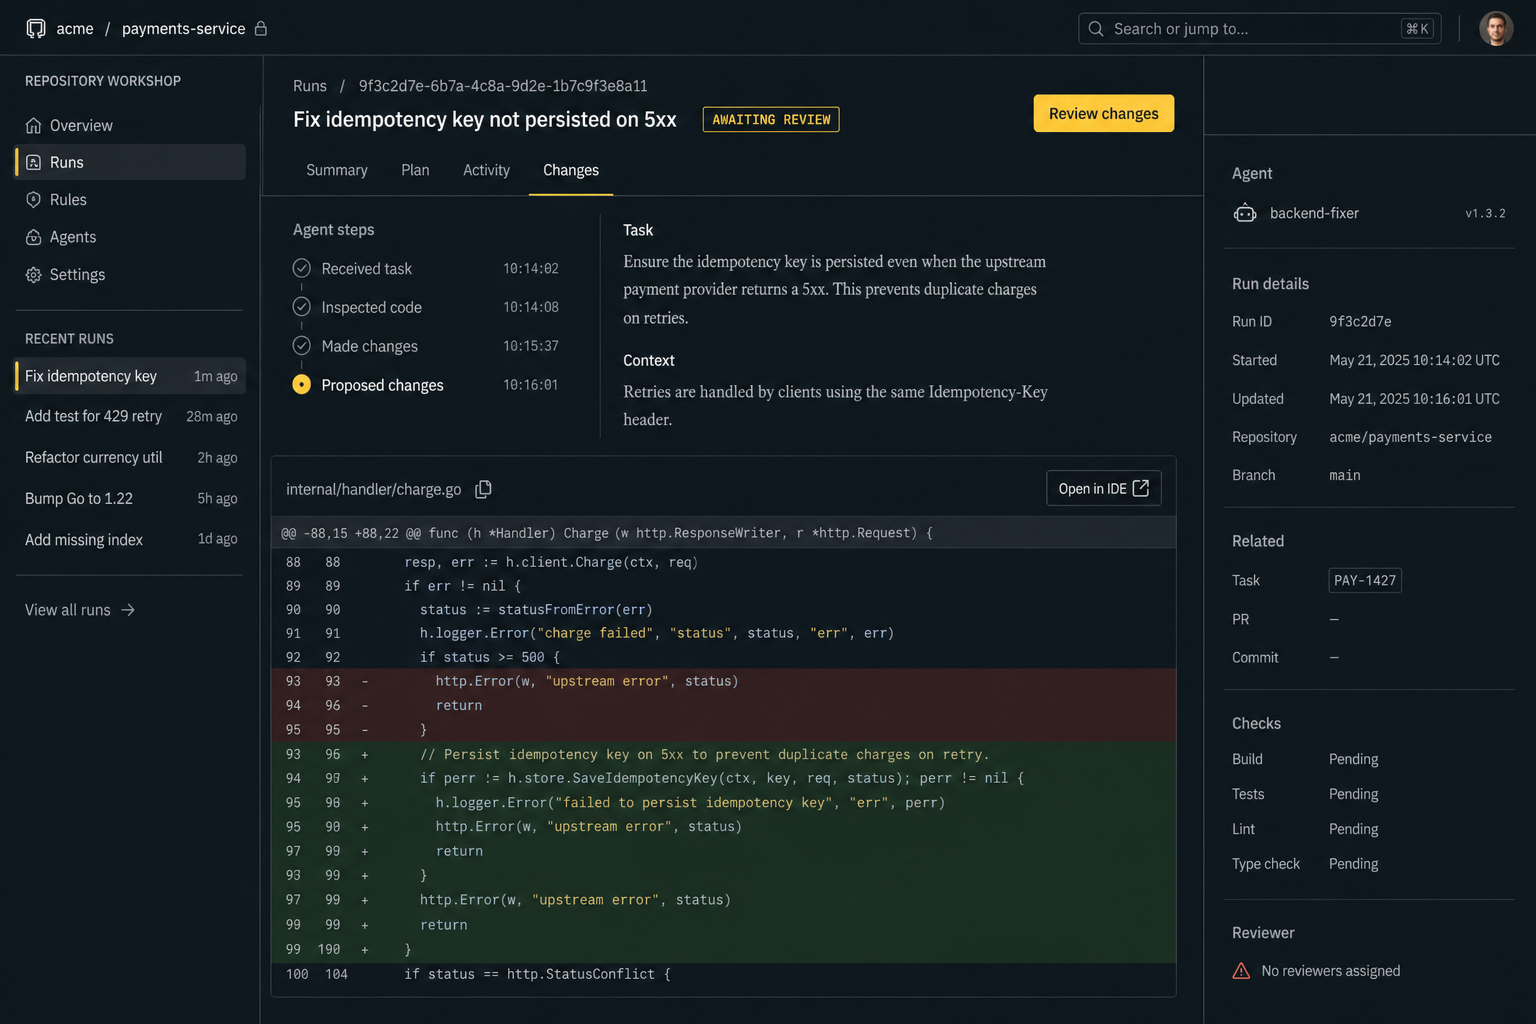Click the Proposed changes yellow status dot
The image size is (1536, 1024).
[301, 385]
